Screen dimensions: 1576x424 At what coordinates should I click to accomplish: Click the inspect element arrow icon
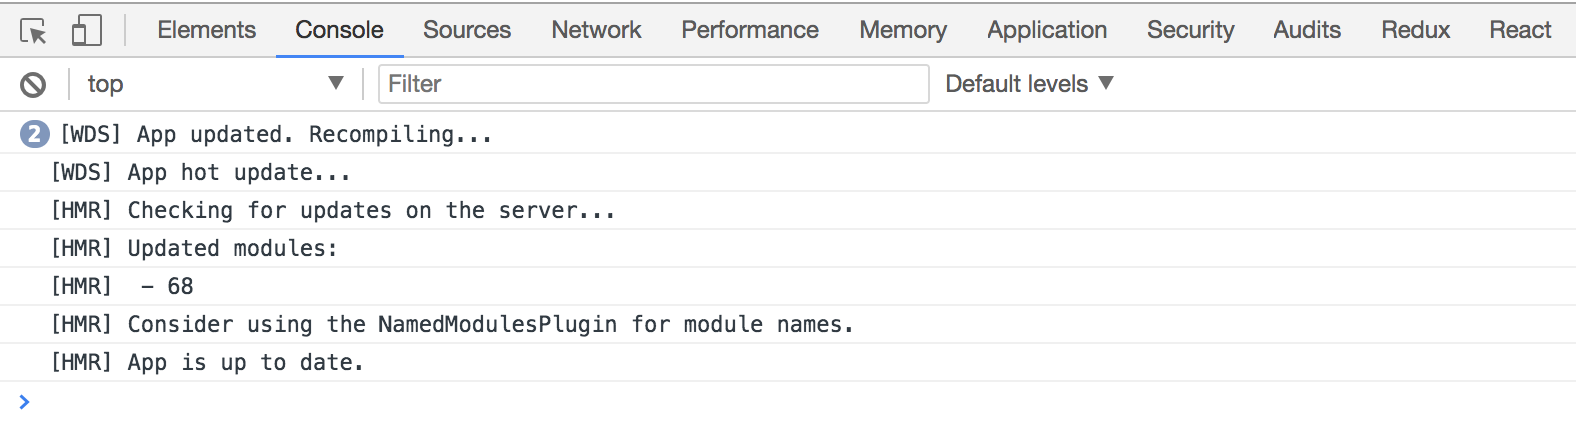click(33, 31)
